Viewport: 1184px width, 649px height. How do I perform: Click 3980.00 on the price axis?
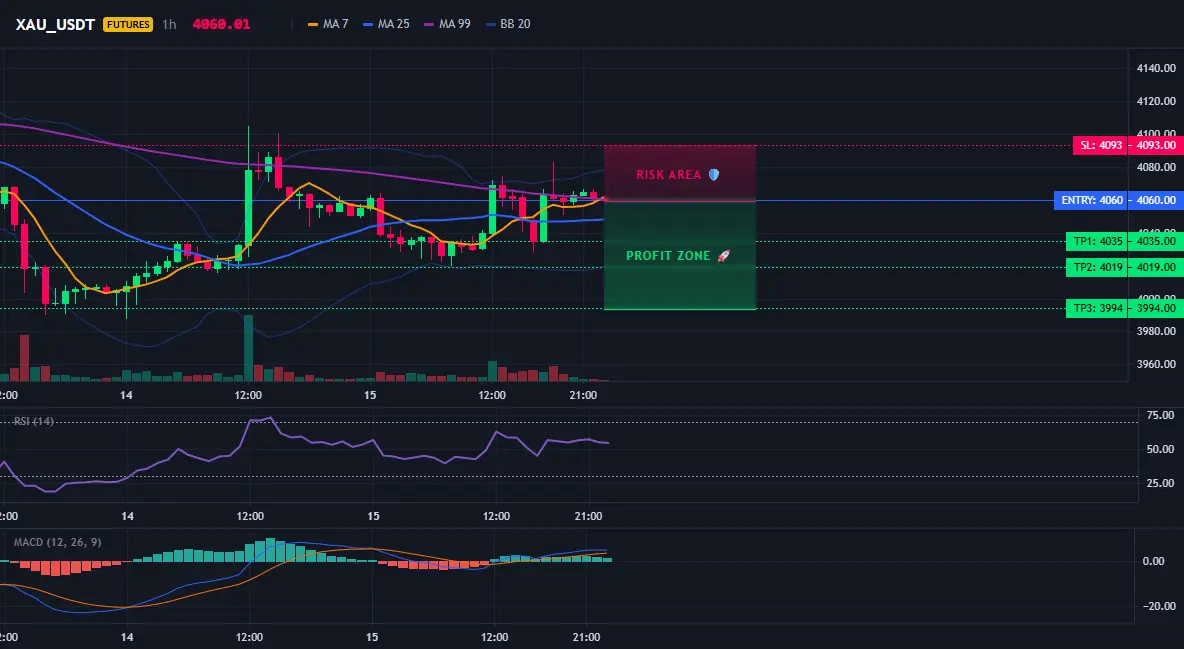pos(1156,331)
